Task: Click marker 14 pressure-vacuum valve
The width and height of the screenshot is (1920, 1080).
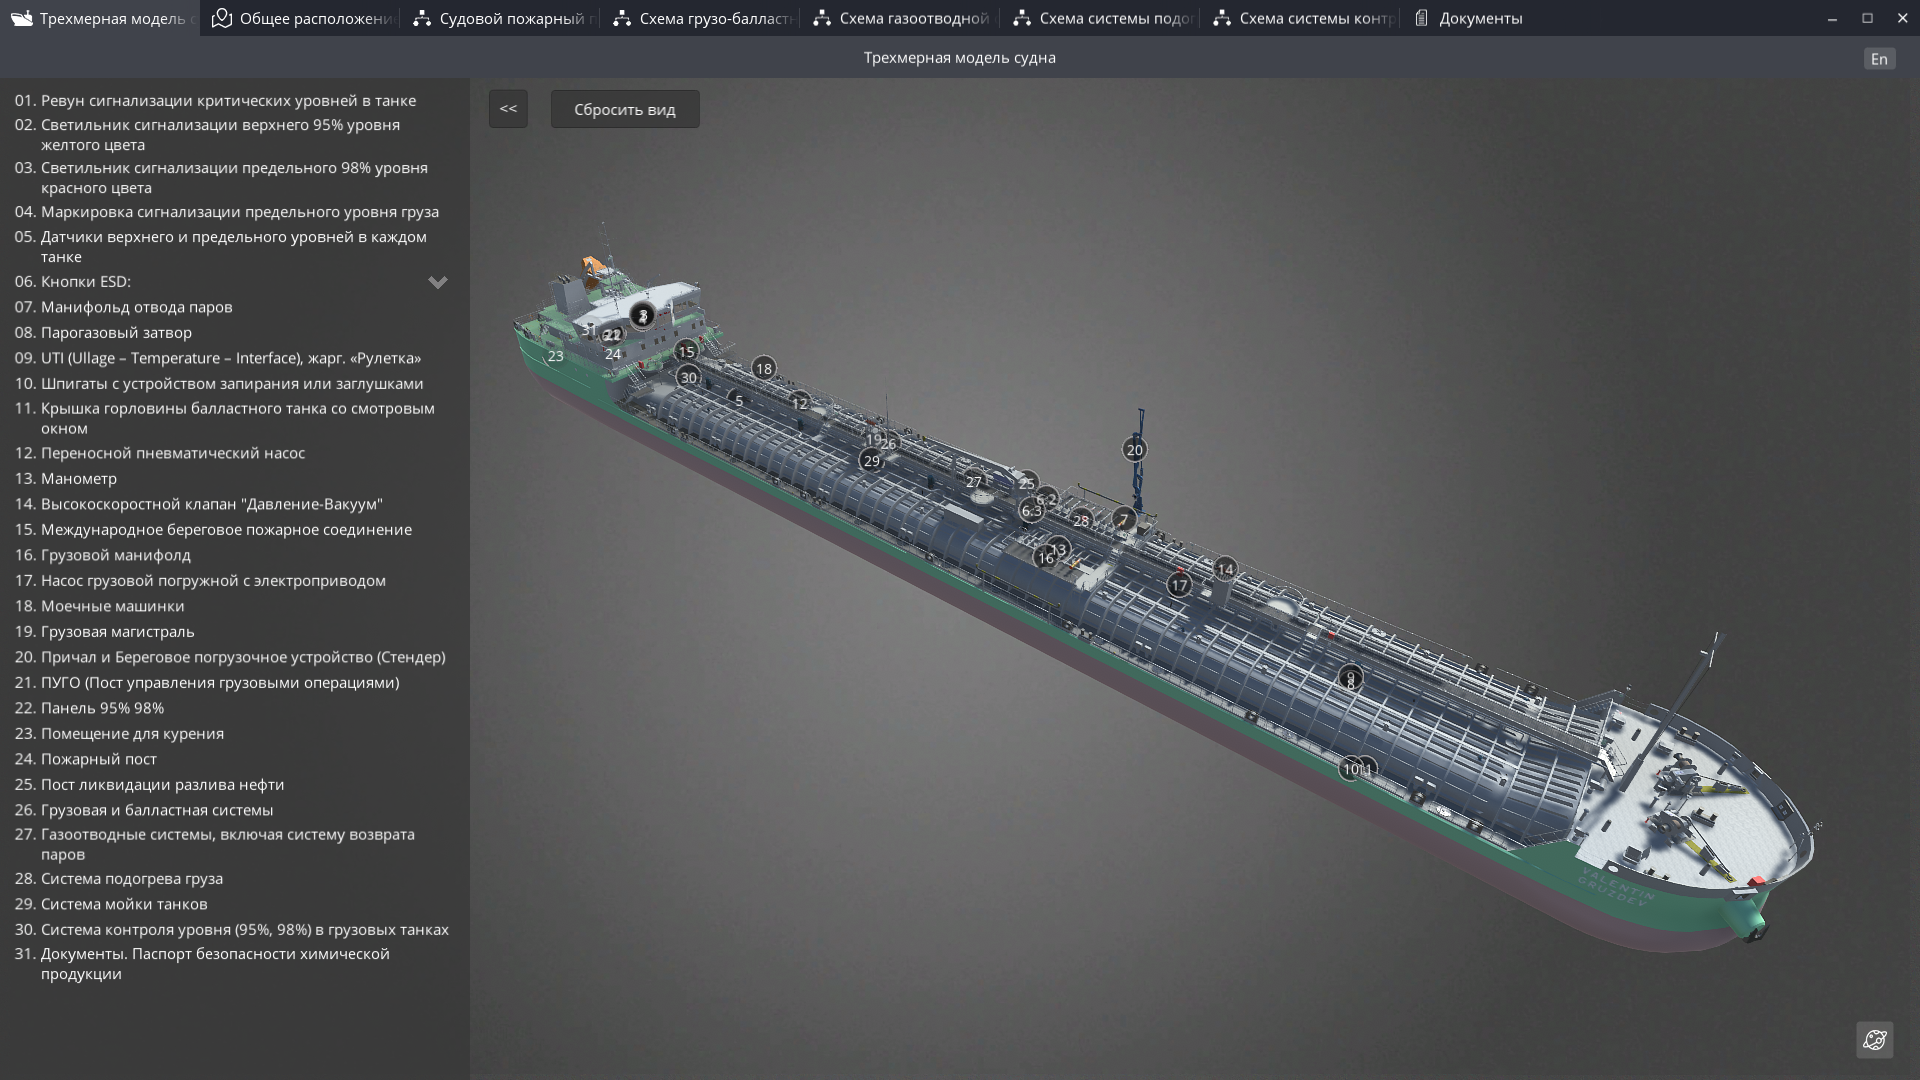Action: pos(1225,569)
